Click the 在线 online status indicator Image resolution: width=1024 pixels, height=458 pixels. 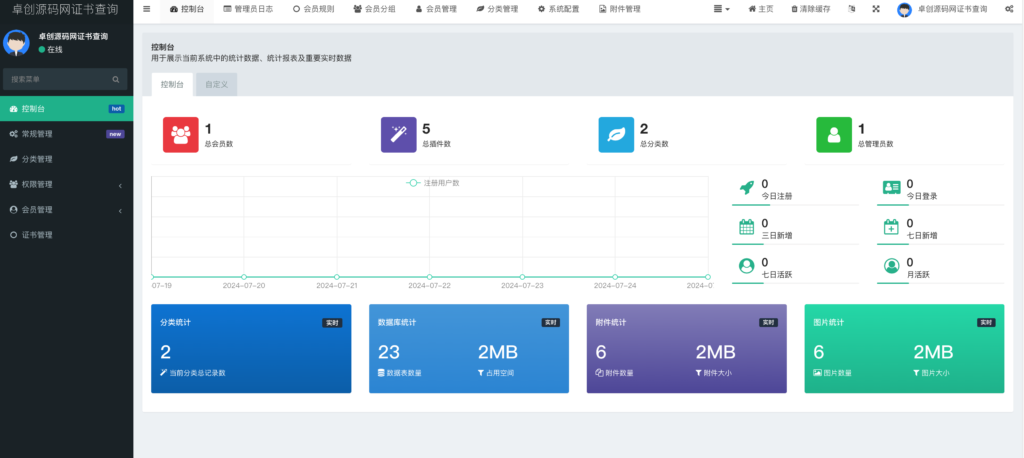click(x=51, y=50)
